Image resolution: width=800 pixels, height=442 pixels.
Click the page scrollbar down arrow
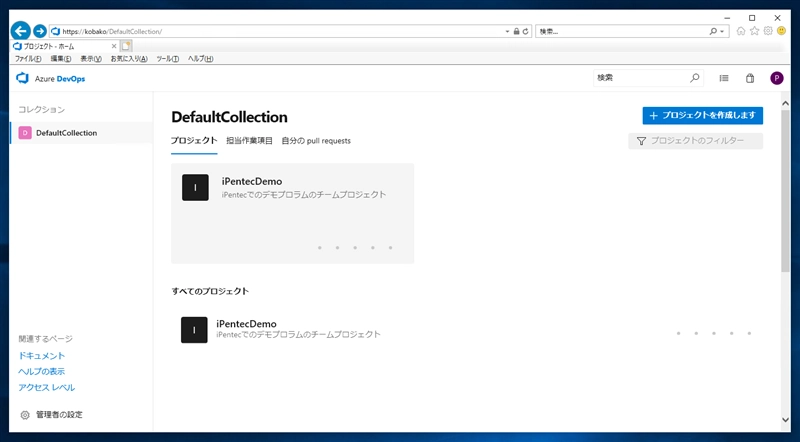(x=786, y=420)
